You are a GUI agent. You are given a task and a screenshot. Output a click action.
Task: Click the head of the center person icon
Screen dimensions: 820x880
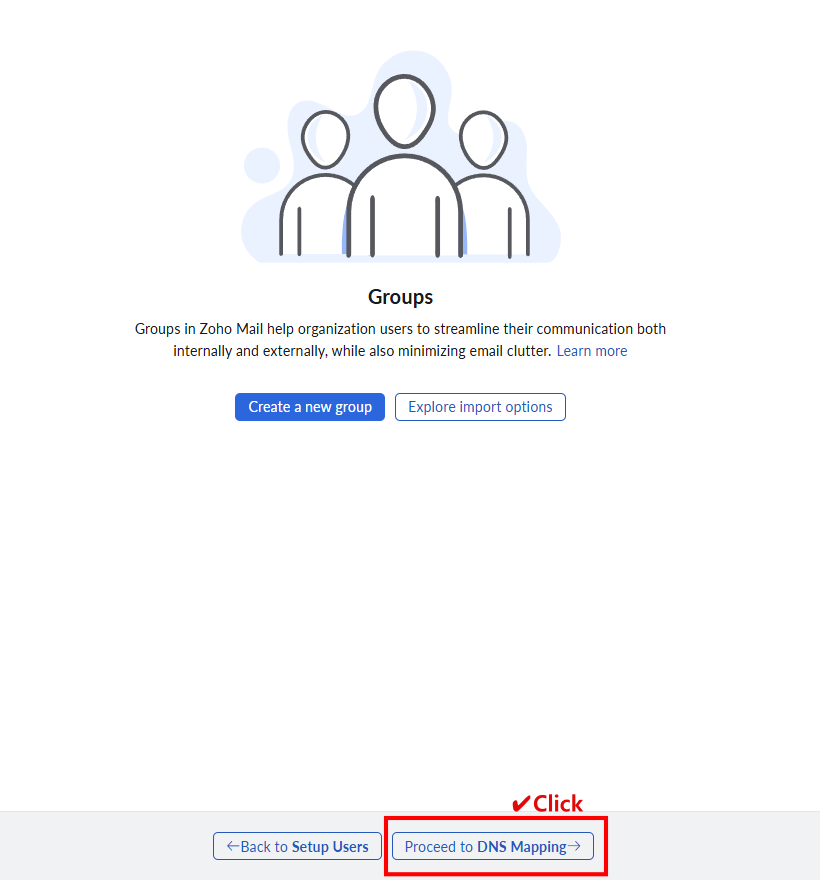click(x=405, y=111)
